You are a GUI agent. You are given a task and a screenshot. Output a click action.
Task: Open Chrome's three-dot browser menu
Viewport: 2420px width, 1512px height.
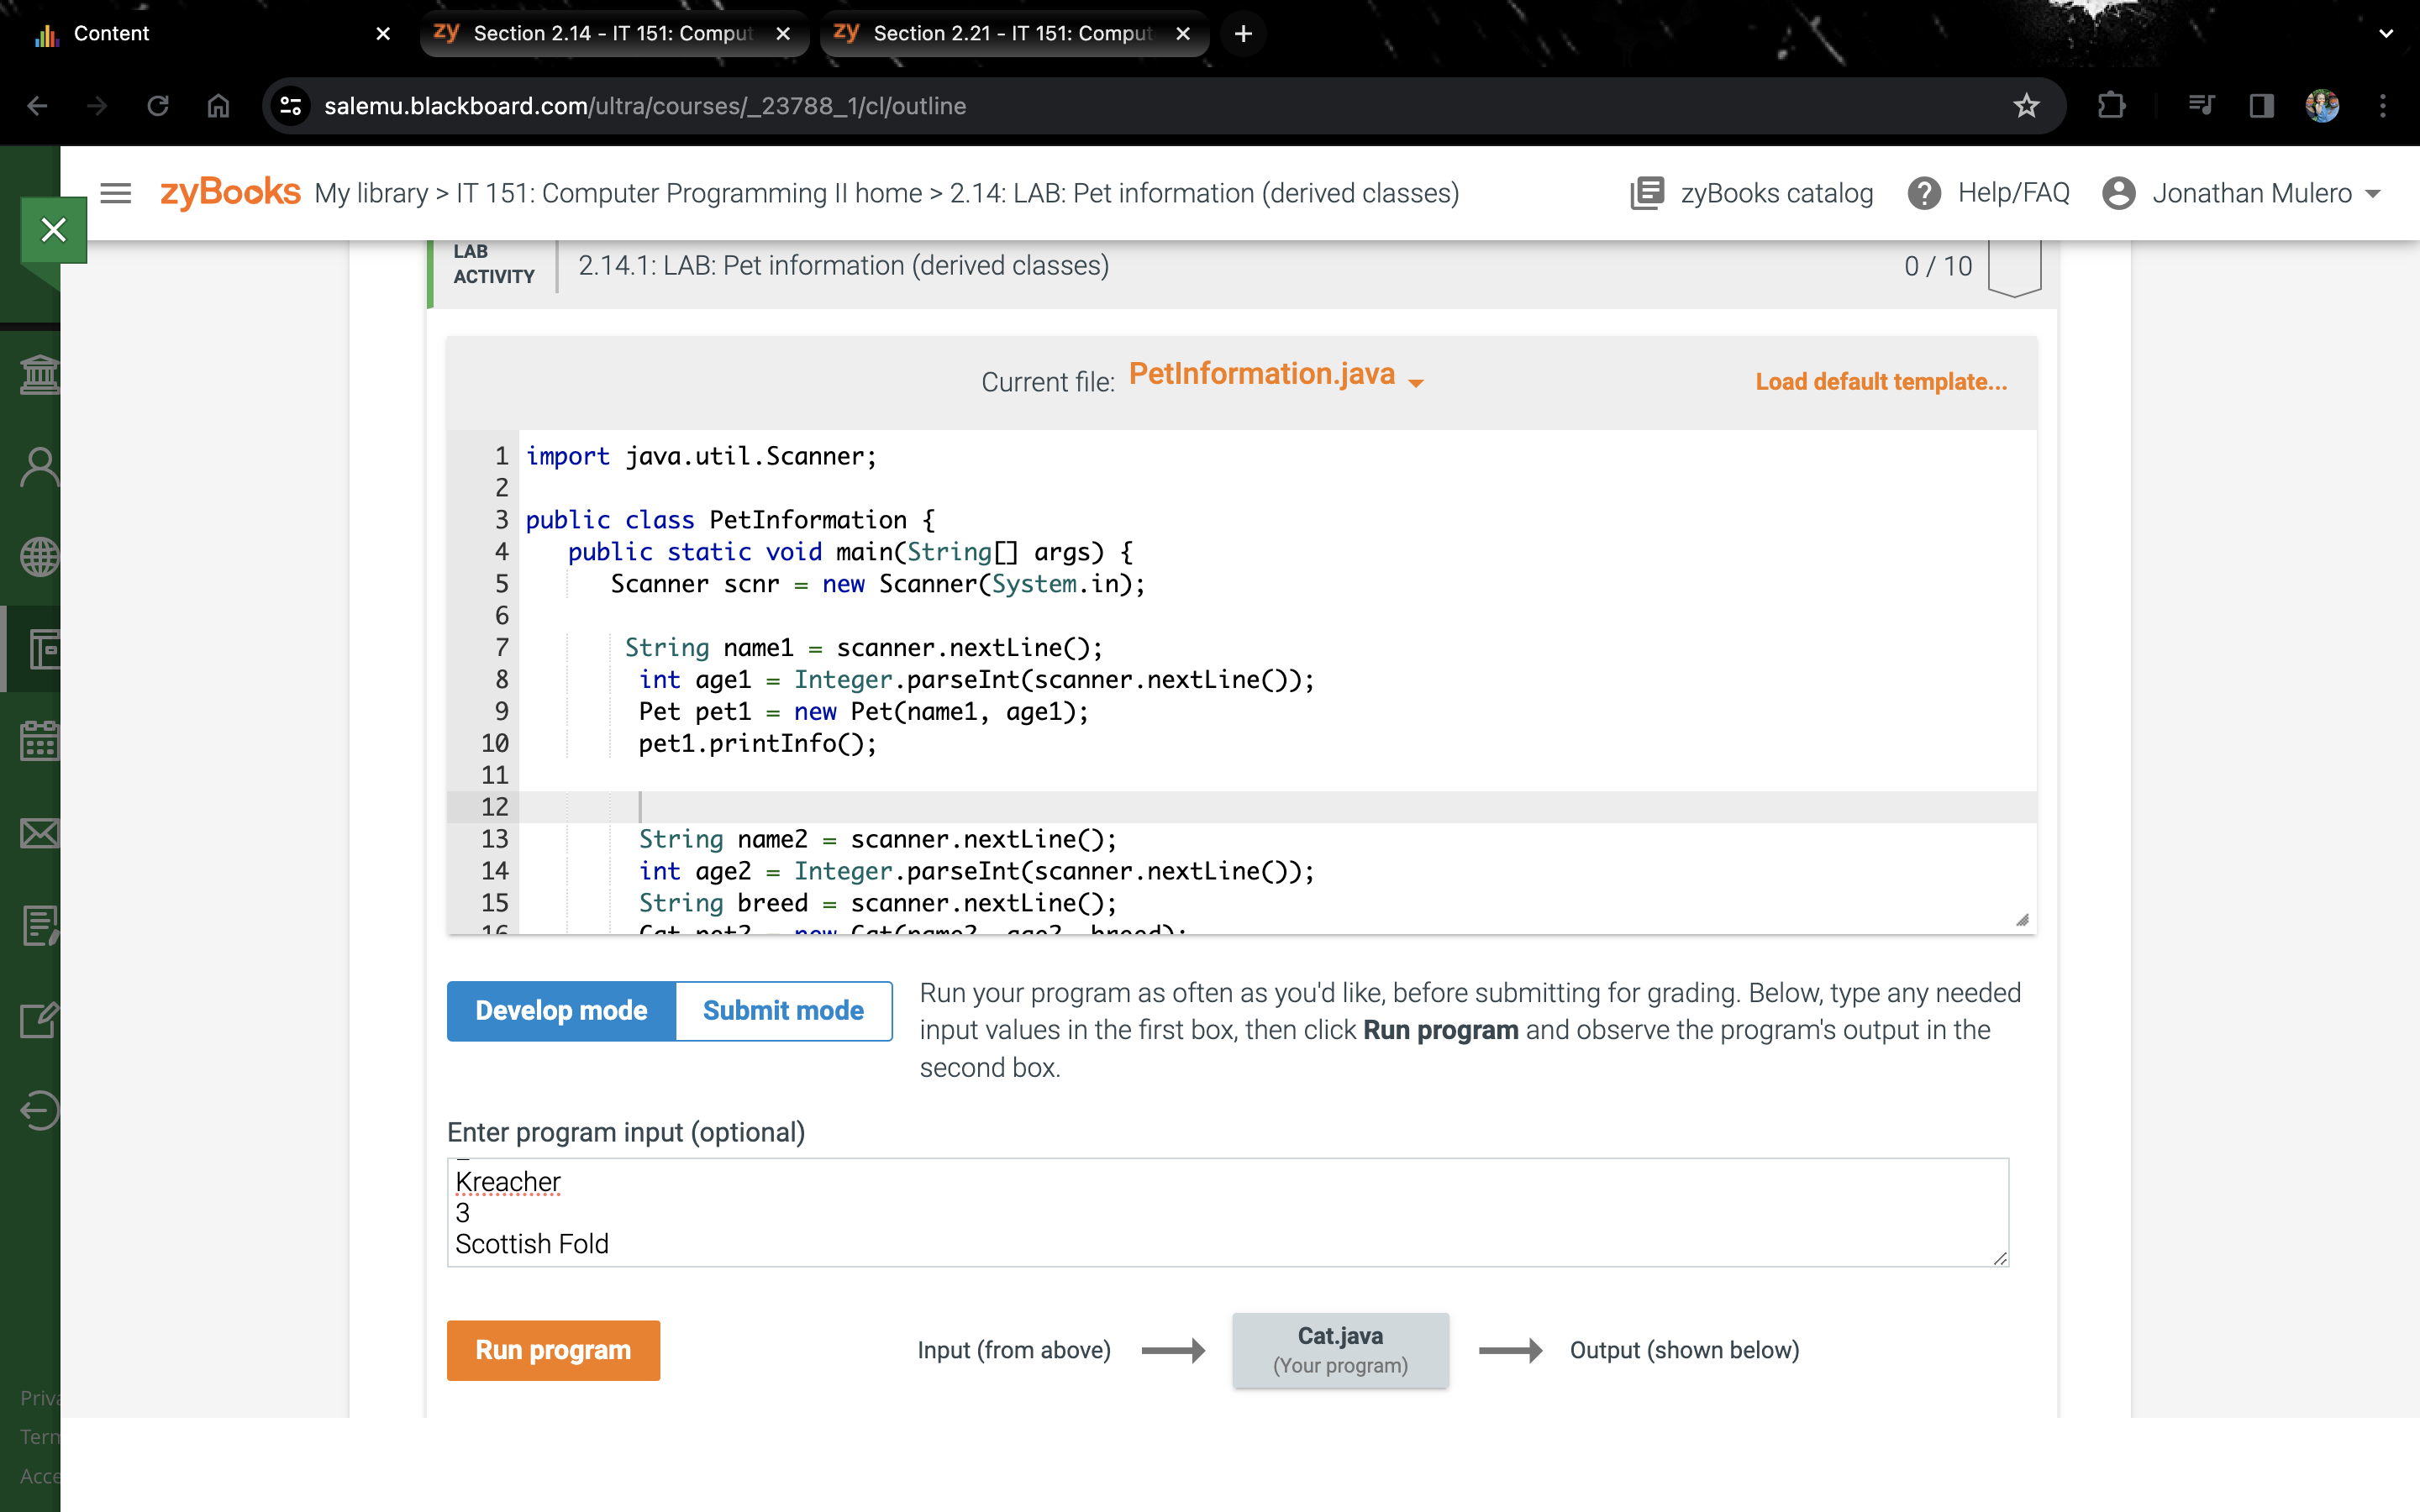pyautogui.click(x=2384, y=106)
